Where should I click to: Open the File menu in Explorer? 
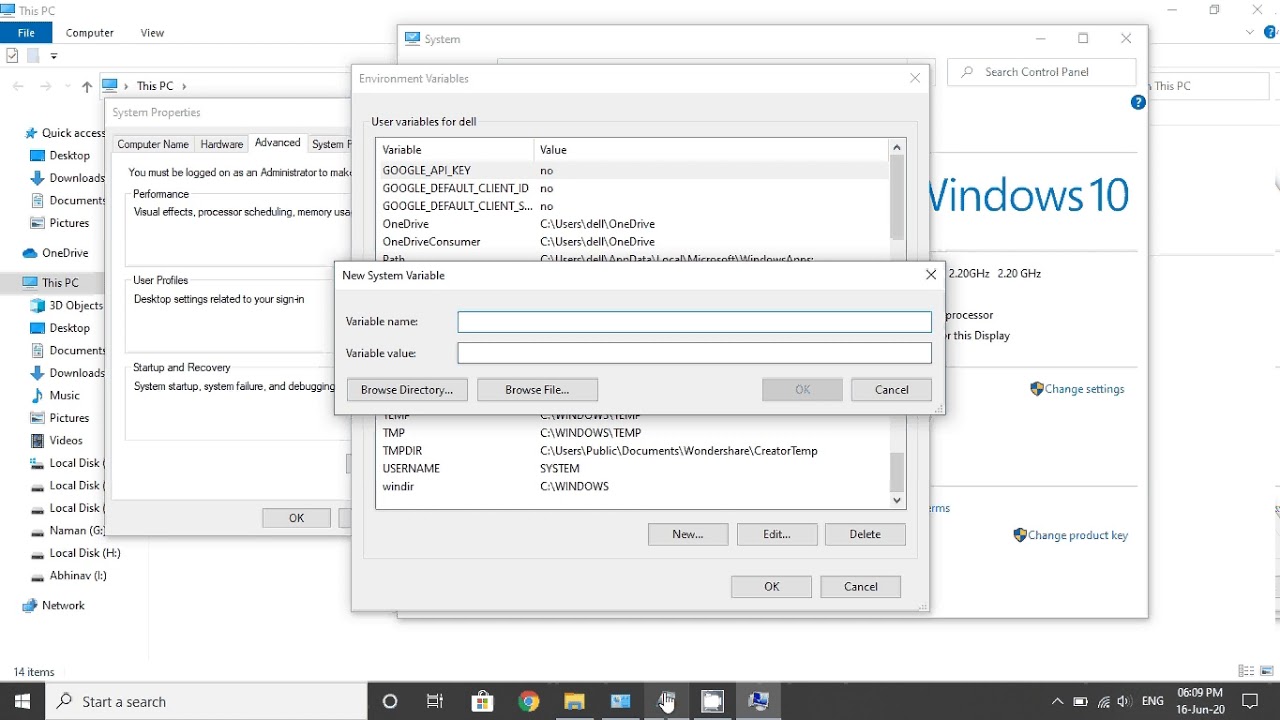[x=26, y=33]
